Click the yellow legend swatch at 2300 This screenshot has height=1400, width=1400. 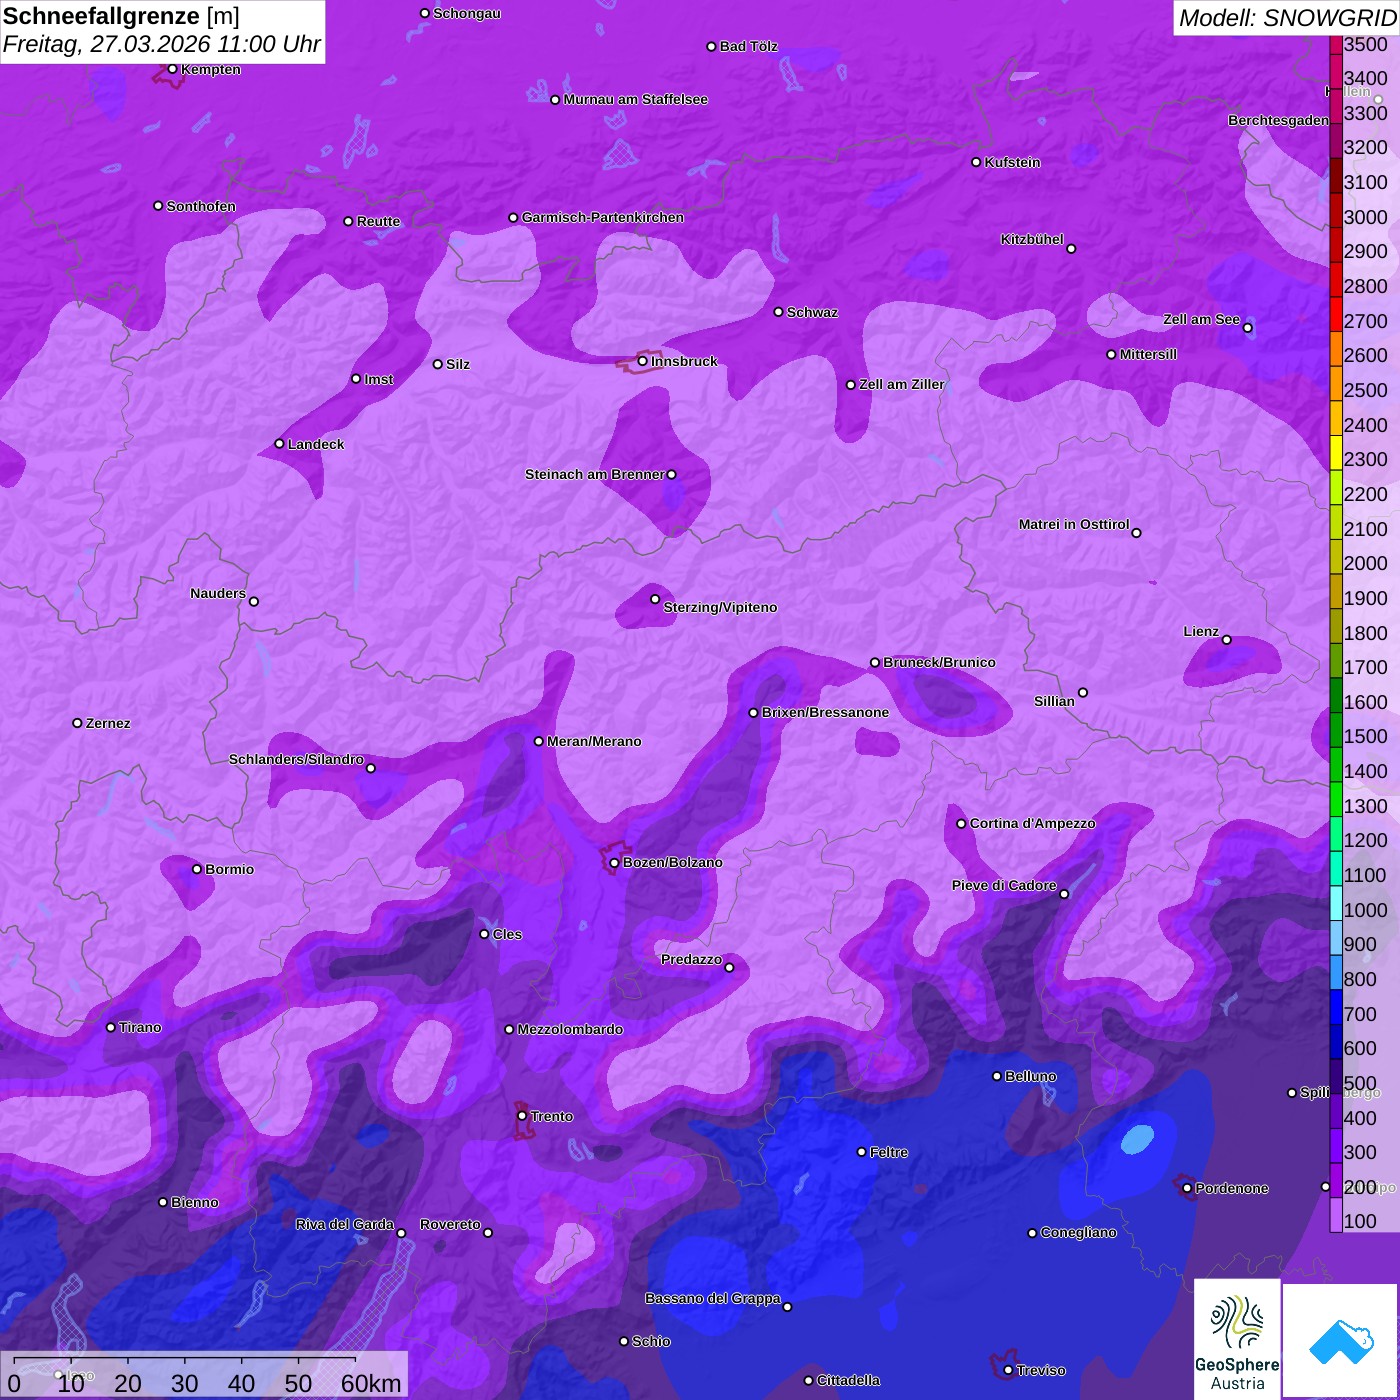tap(1336, 453)
